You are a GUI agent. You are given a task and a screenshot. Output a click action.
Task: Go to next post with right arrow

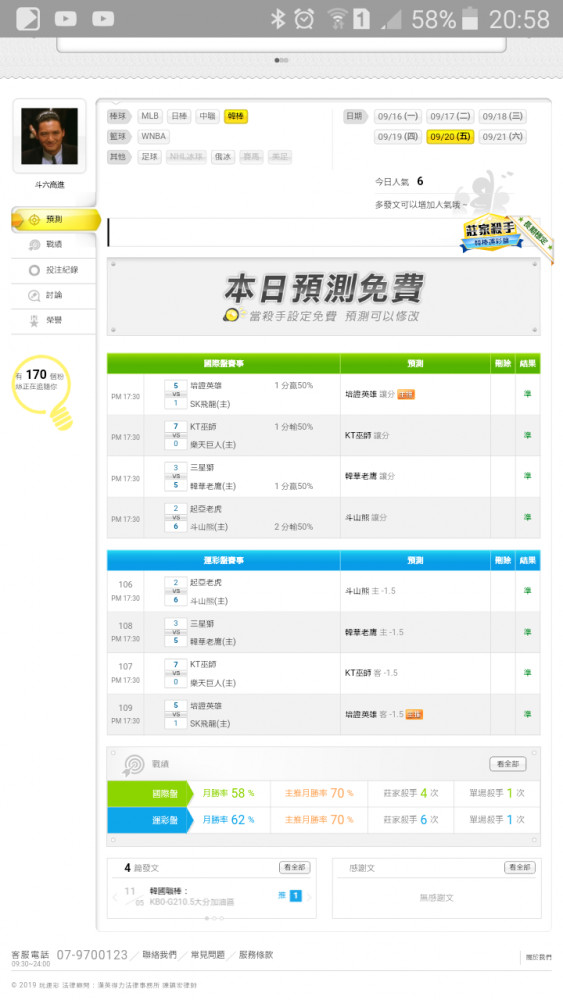pyautogui.click(x=309, y=897)
